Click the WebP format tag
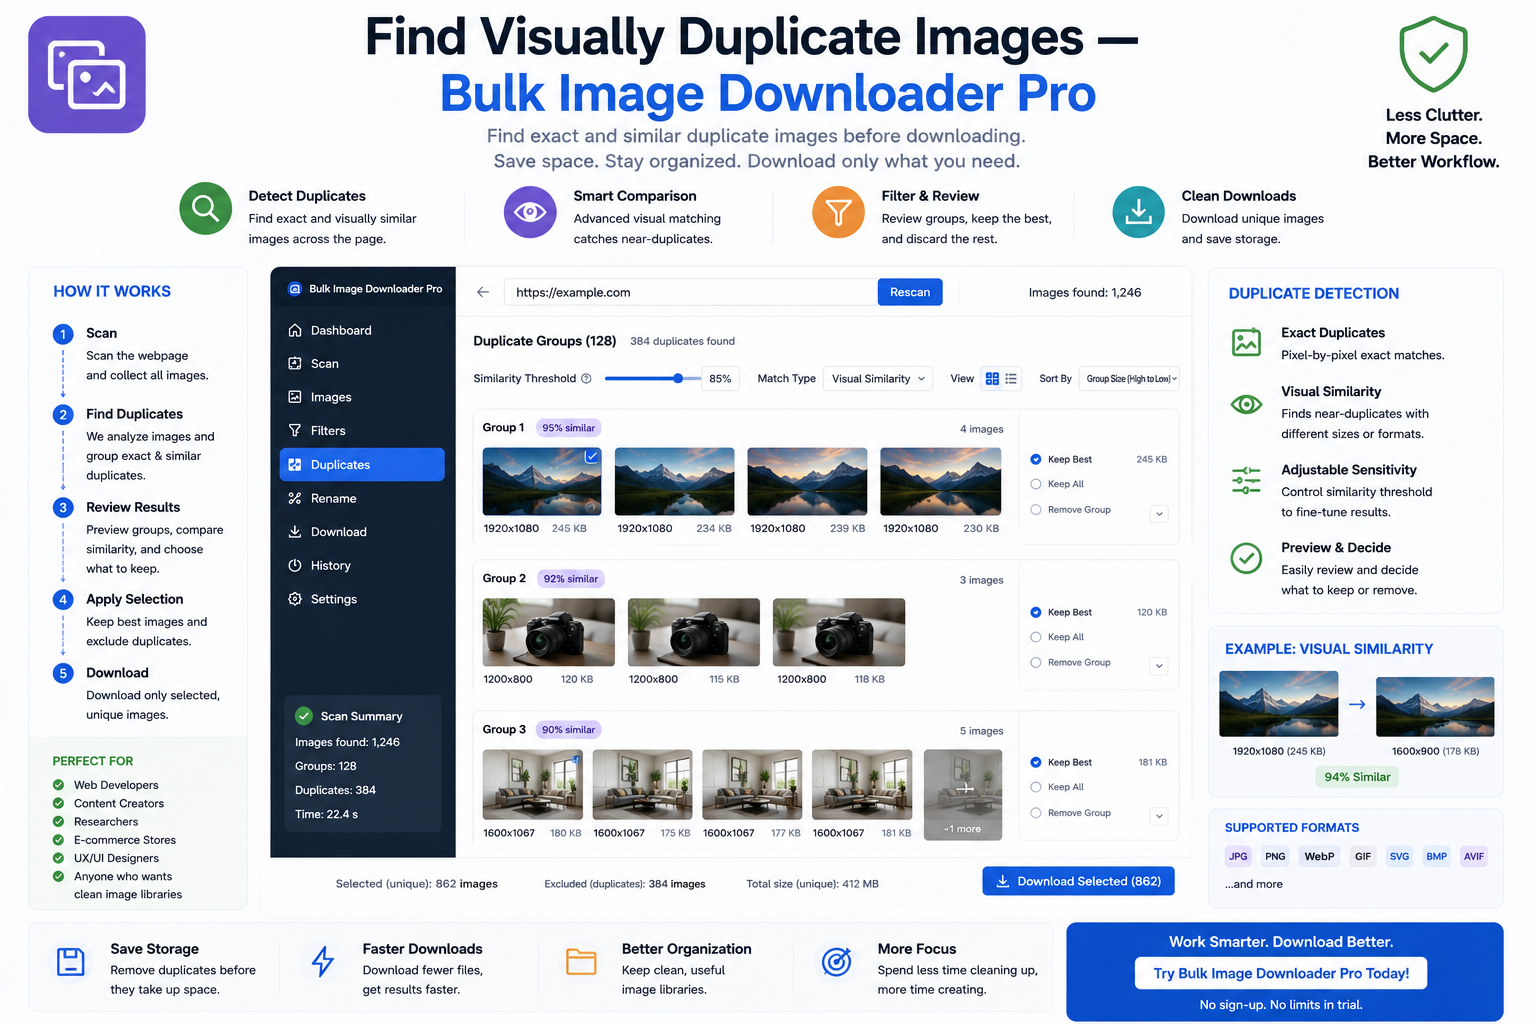 point(1319,856)
